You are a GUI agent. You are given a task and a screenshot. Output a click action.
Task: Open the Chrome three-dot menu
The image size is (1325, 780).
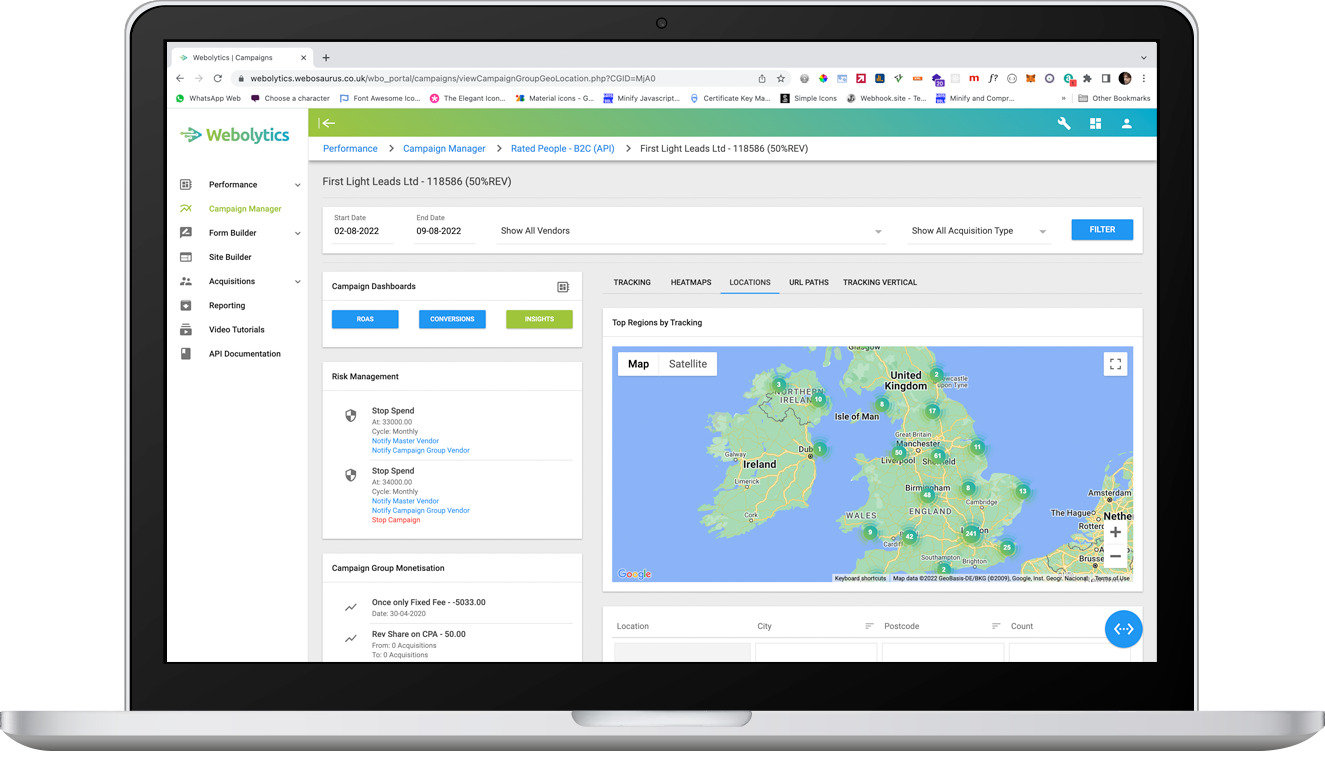pos(1144,78)
